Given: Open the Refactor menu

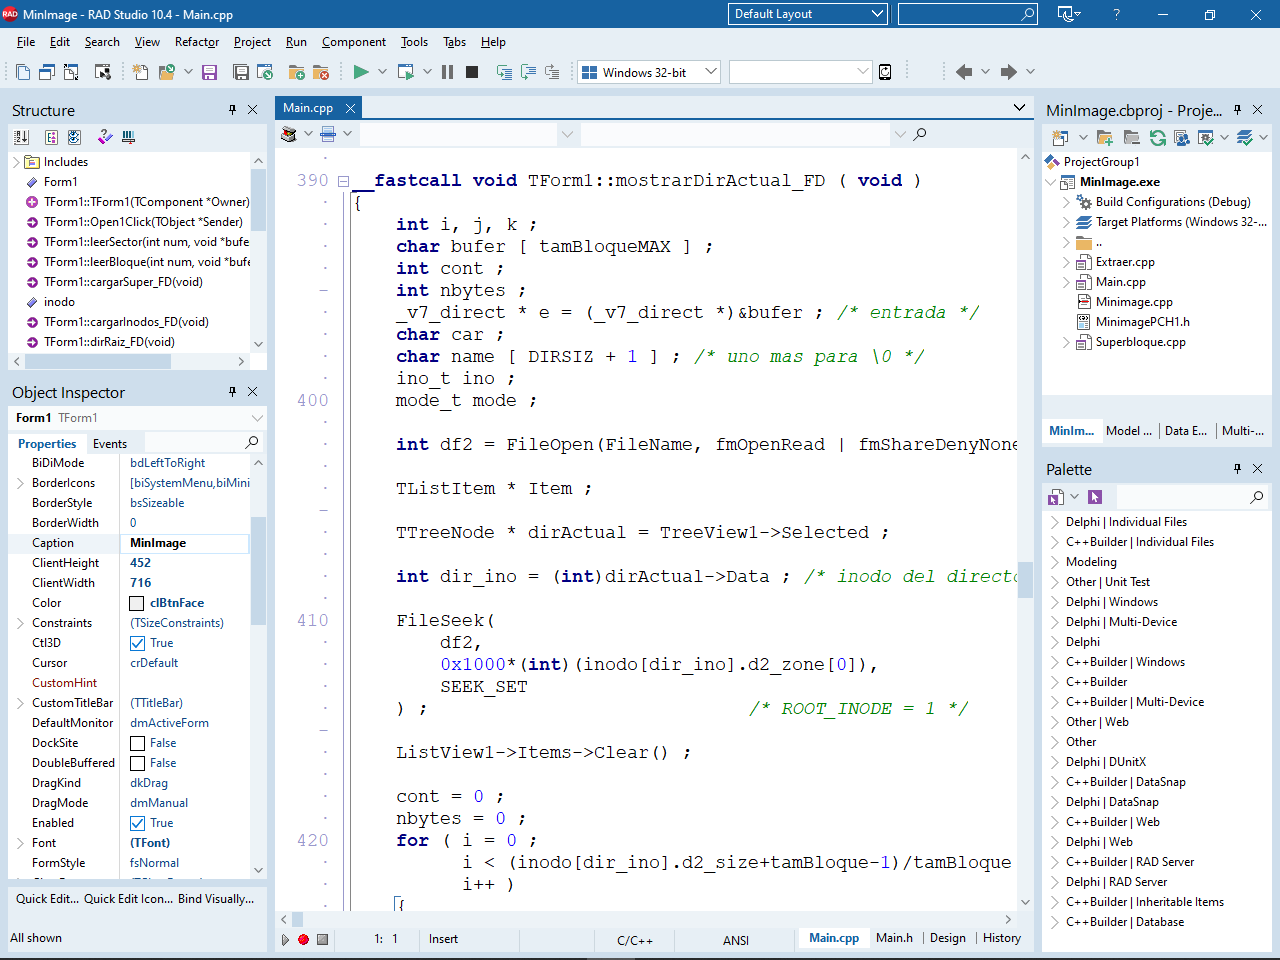Looking at the screenshot, I should [197, 42].
